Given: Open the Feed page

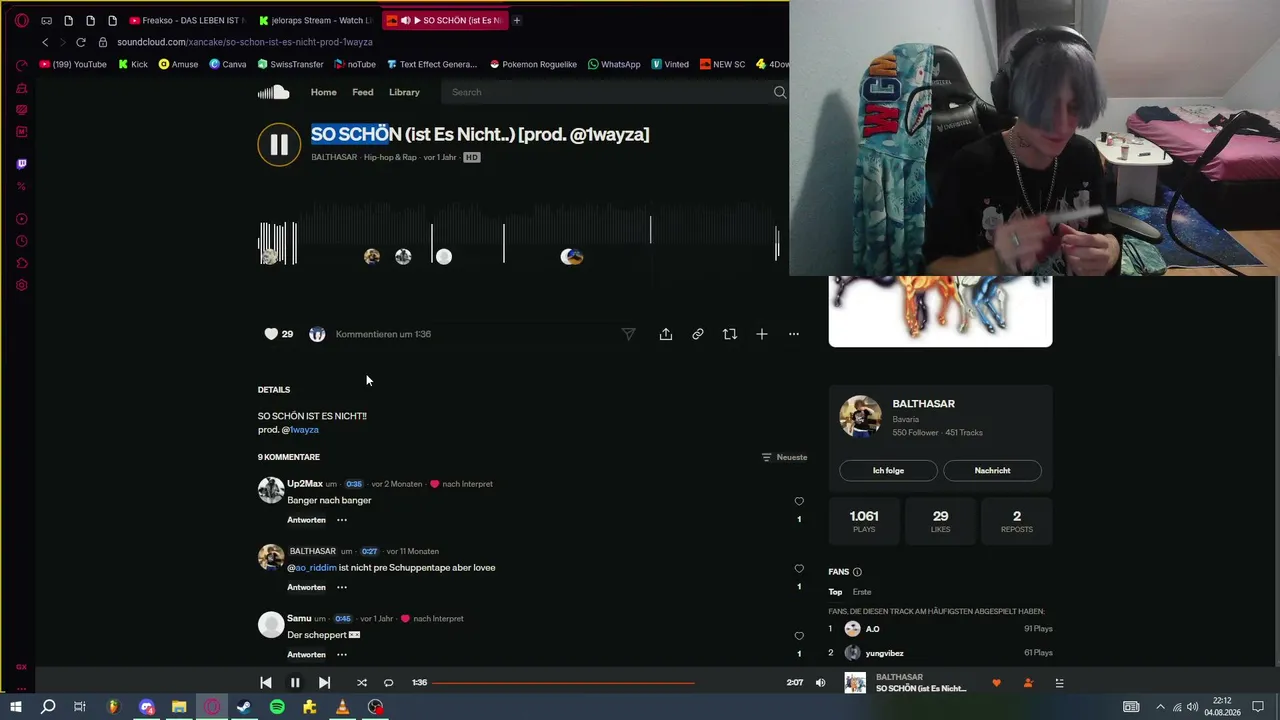Looking at the screenshot, I should click(x=363, y=92).
